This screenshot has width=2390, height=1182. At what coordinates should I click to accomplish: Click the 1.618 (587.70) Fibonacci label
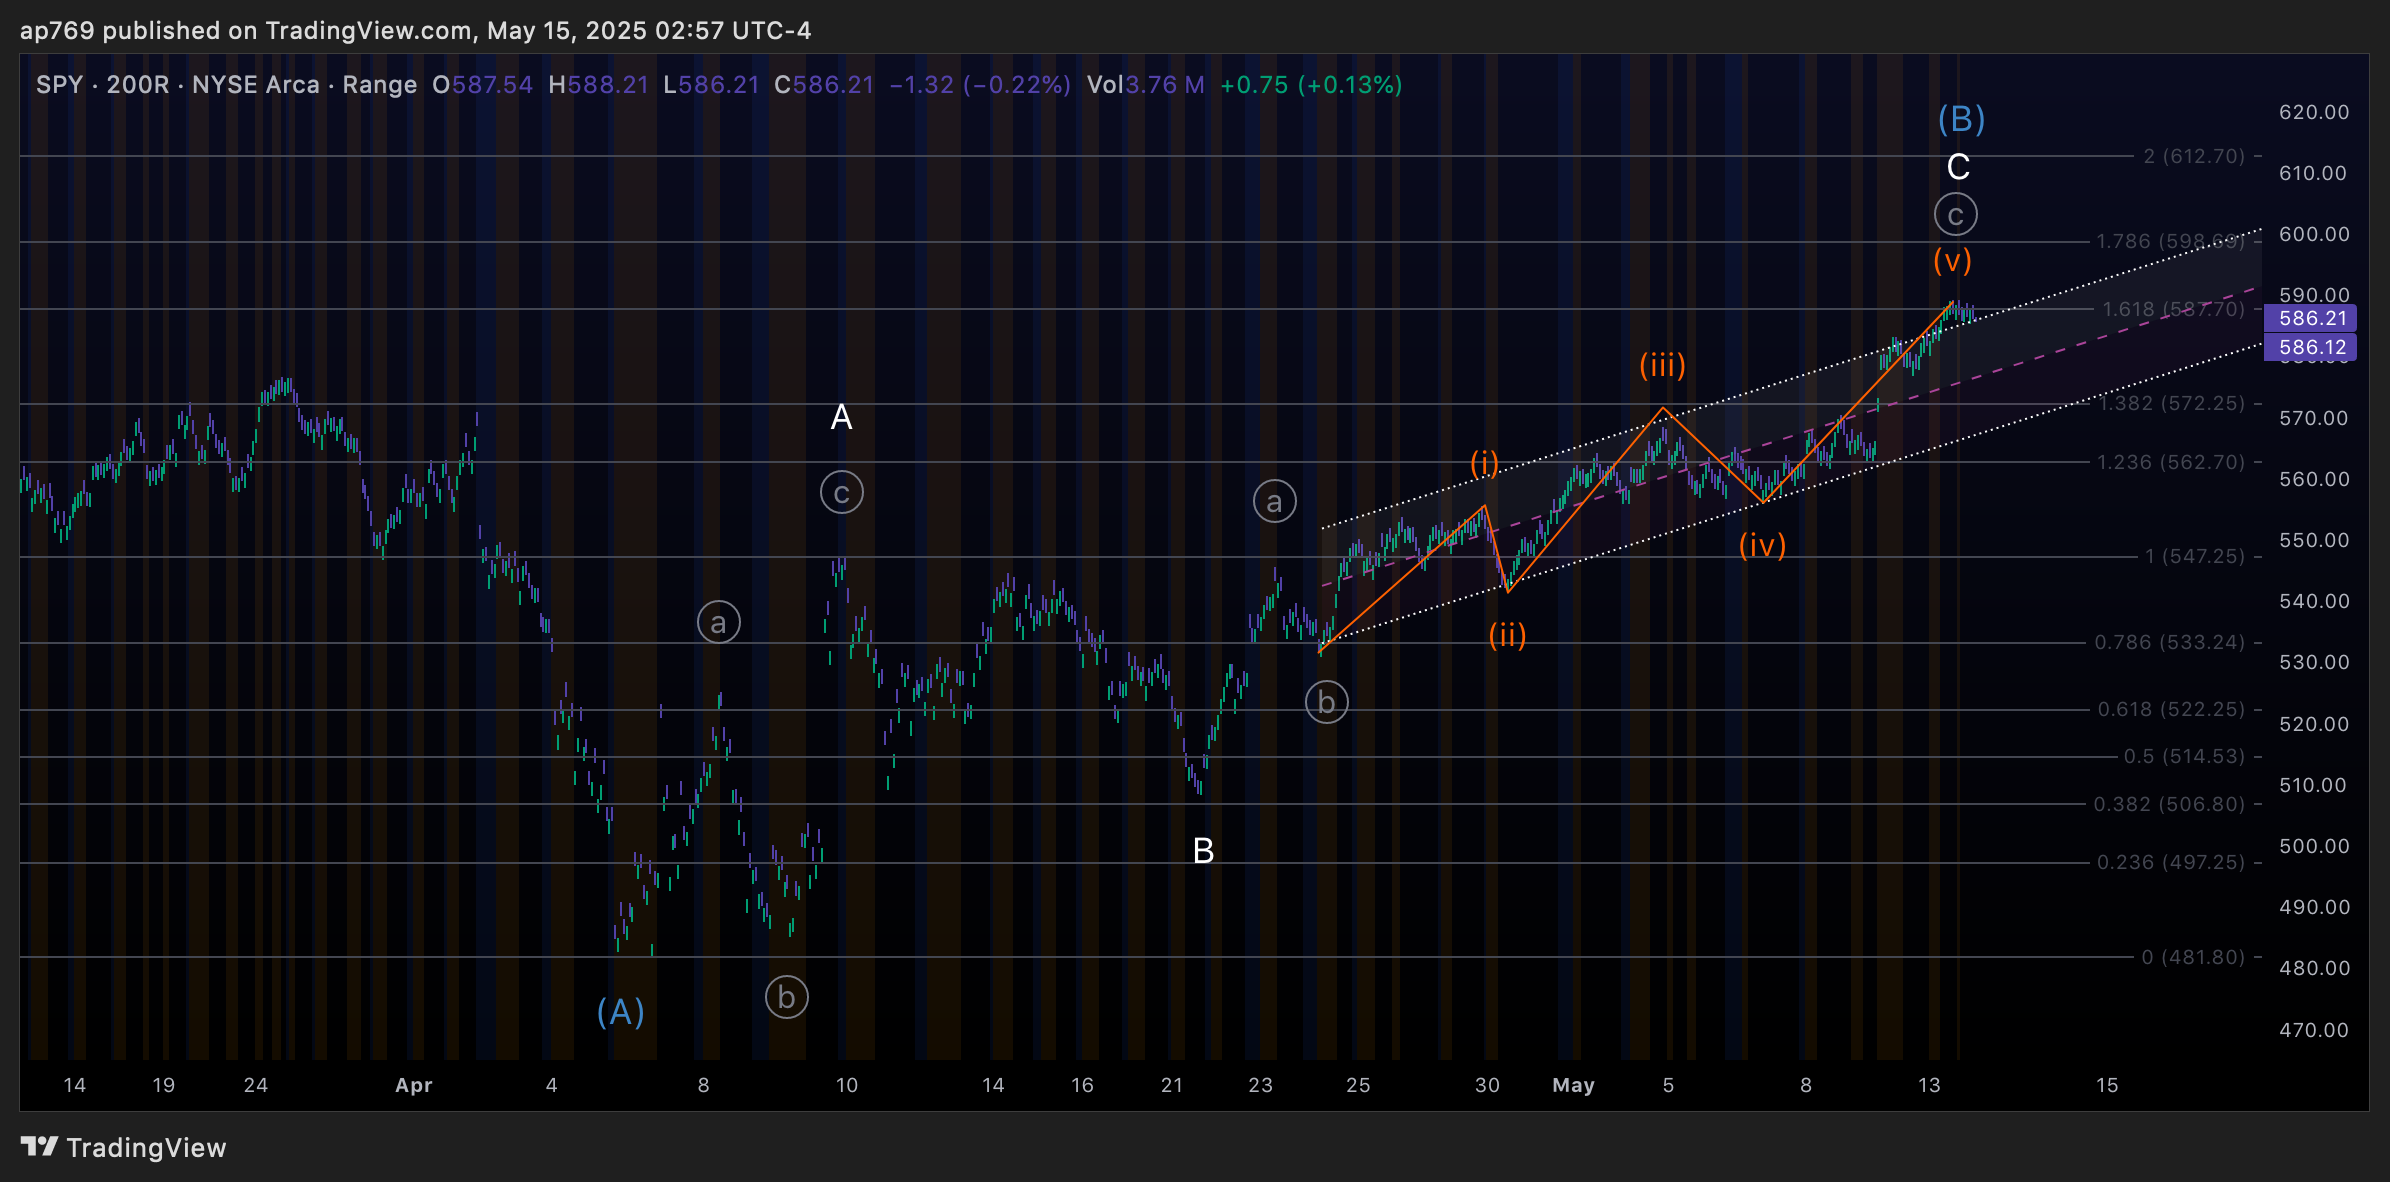[x=2173, y=309]
